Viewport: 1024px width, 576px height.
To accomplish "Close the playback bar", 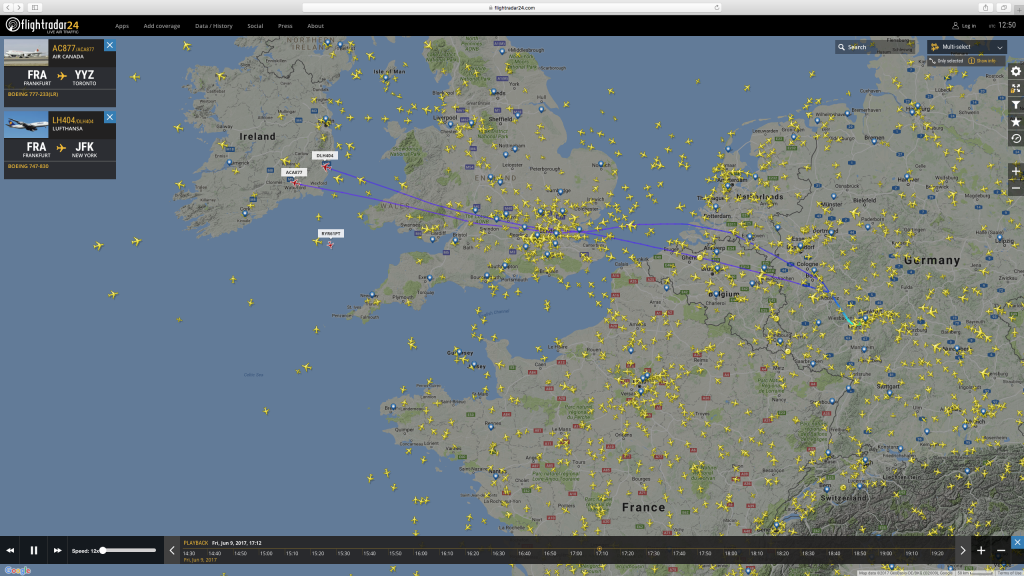I will click(x=1017, y=542).
